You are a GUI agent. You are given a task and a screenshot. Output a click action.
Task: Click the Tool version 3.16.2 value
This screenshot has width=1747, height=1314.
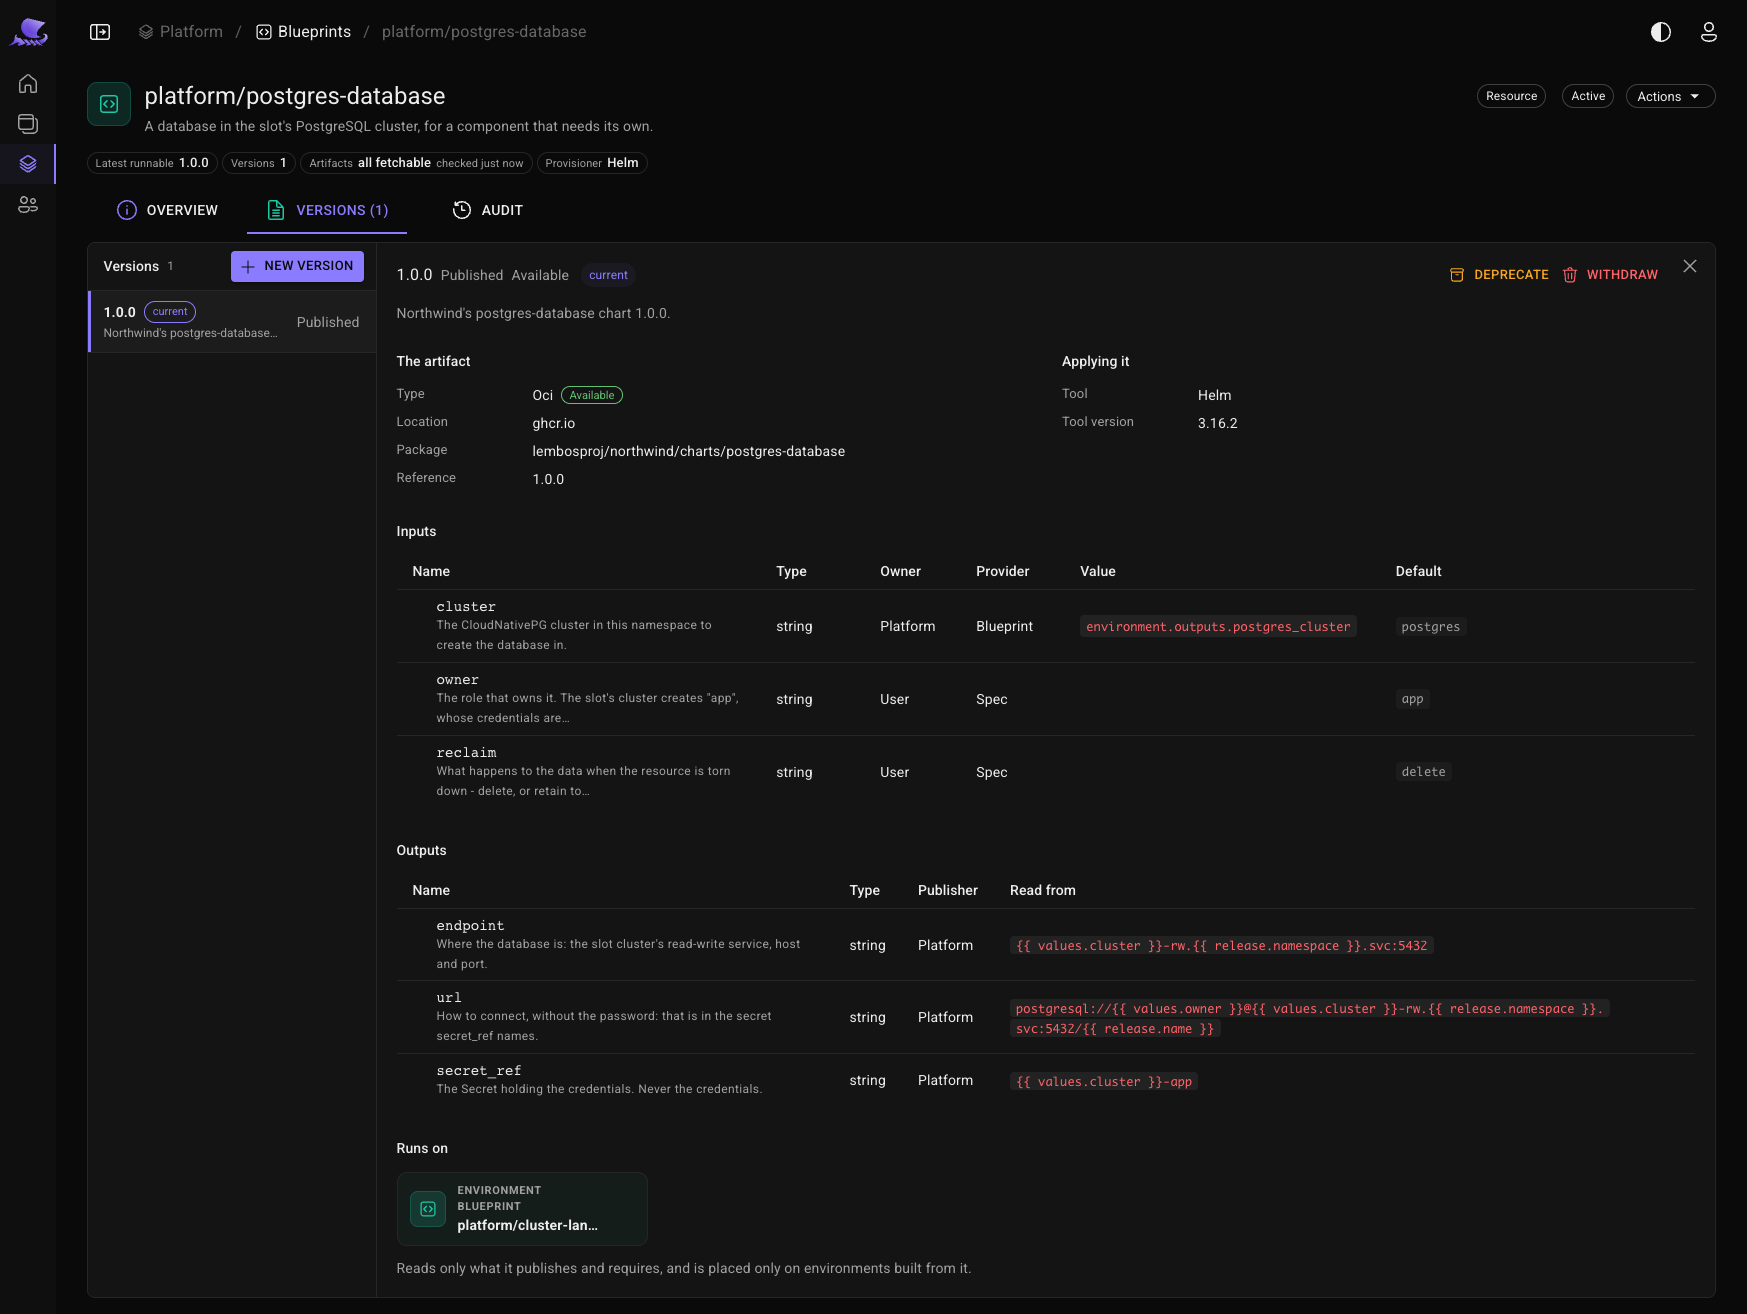click(1218, 423)
